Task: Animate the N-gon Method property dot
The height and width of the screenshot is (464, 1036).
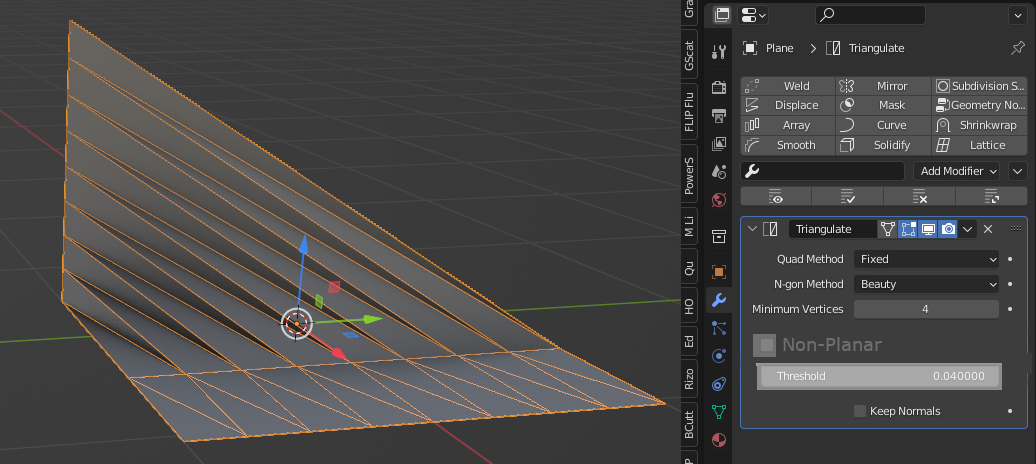Action: click(x=1010, y=284)
